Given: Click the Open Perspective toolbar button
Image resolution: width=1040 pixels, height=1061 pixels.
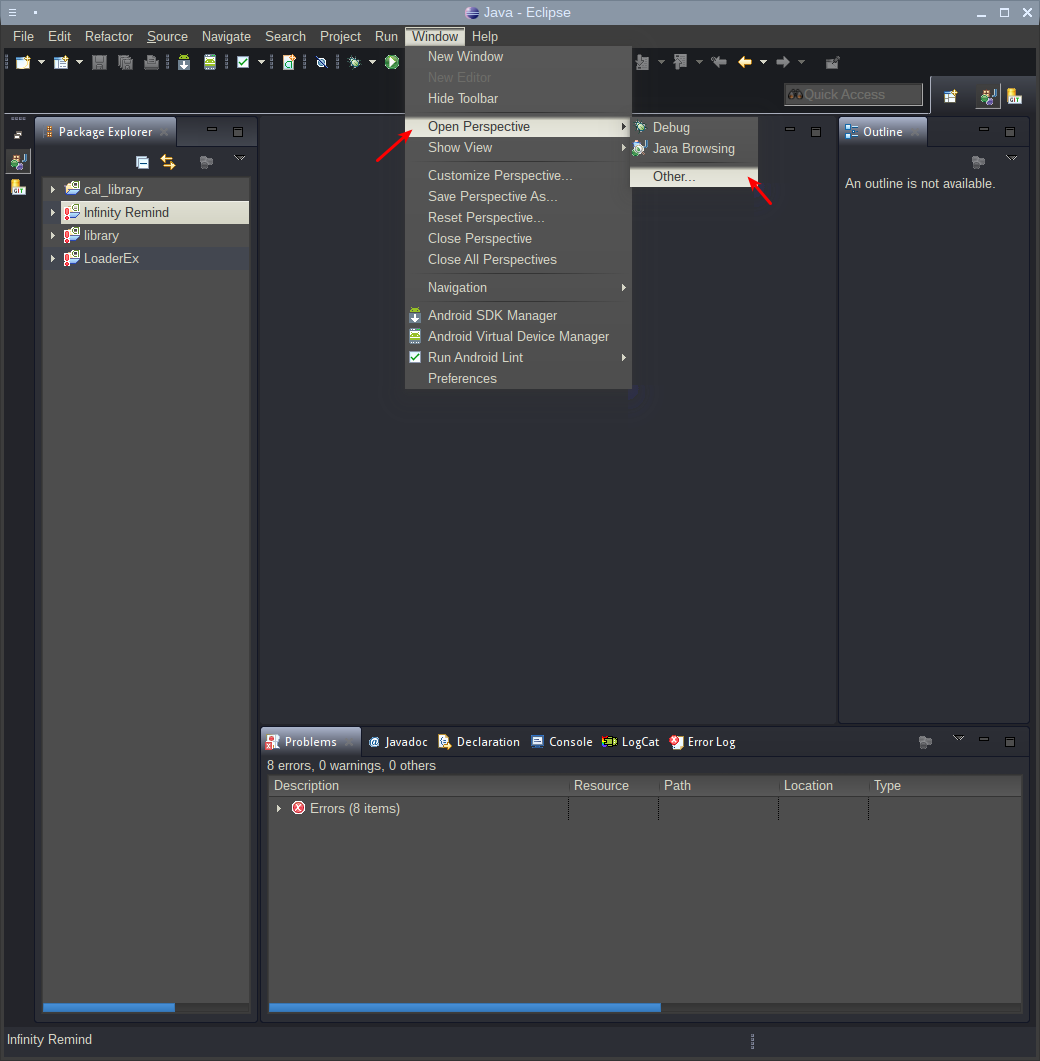Looking at the screenshot, I should [951, 96].
